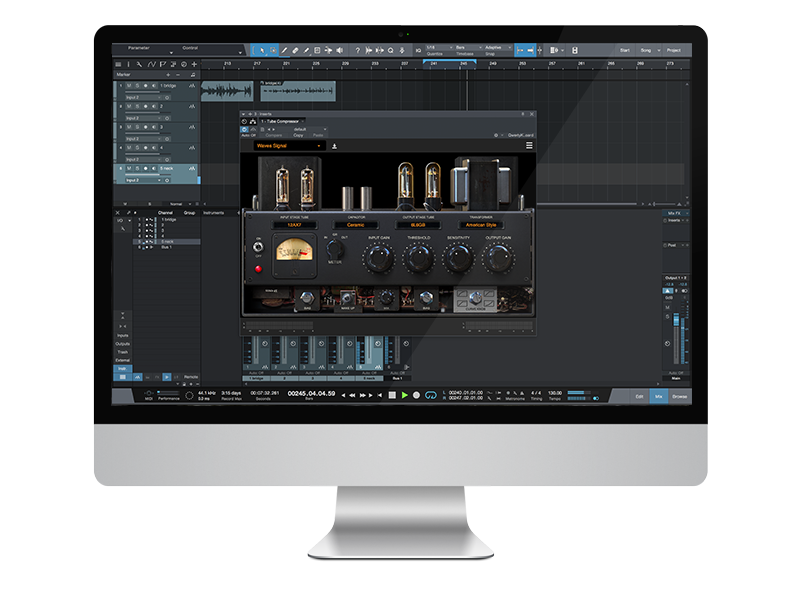Click the Remote button in mixer panel

coord(191,377)
